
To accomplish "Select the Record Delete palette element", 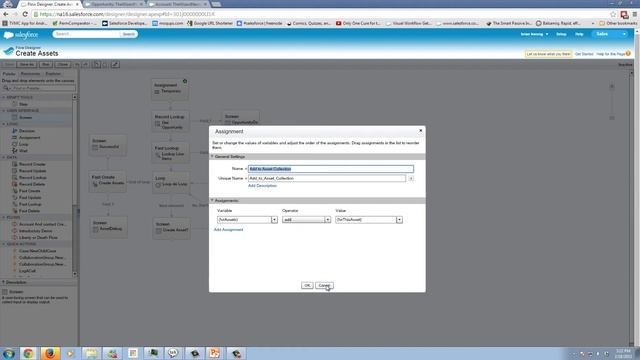I will click(32, 184).
